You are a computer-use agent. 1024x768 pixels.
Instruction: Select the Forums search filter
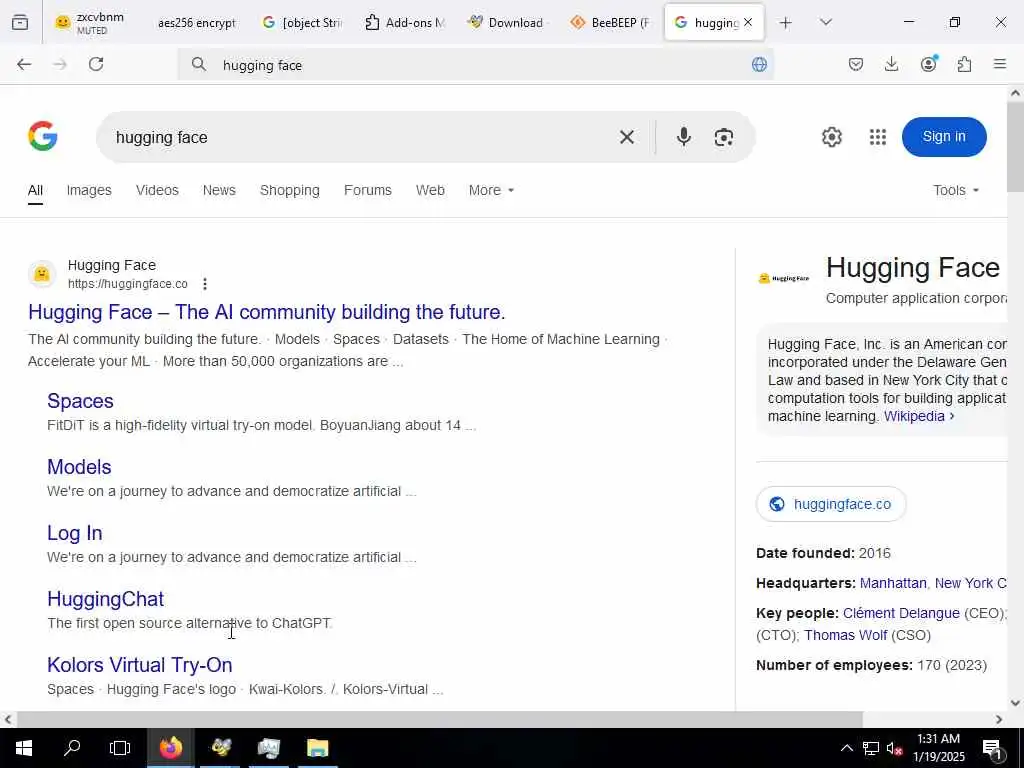click(x=368, y=190)
